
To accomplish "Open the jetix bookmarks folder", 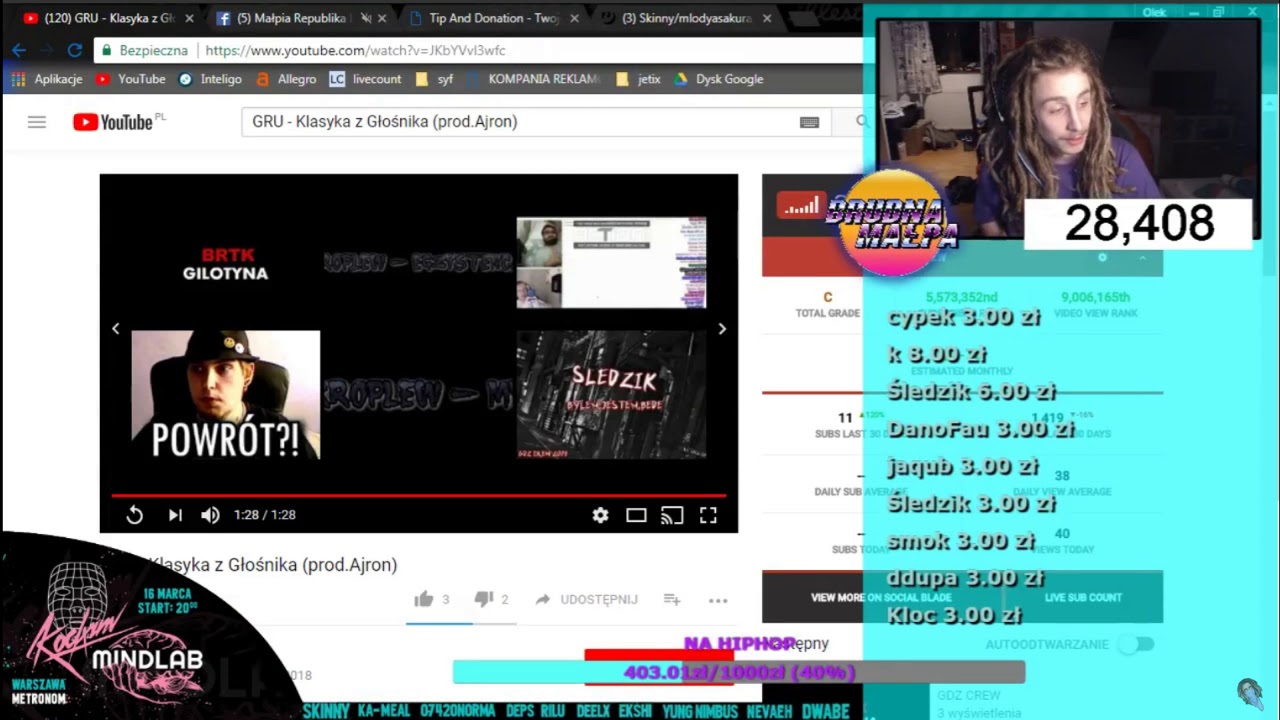I will pyautogui.click(x=639, y=79).
